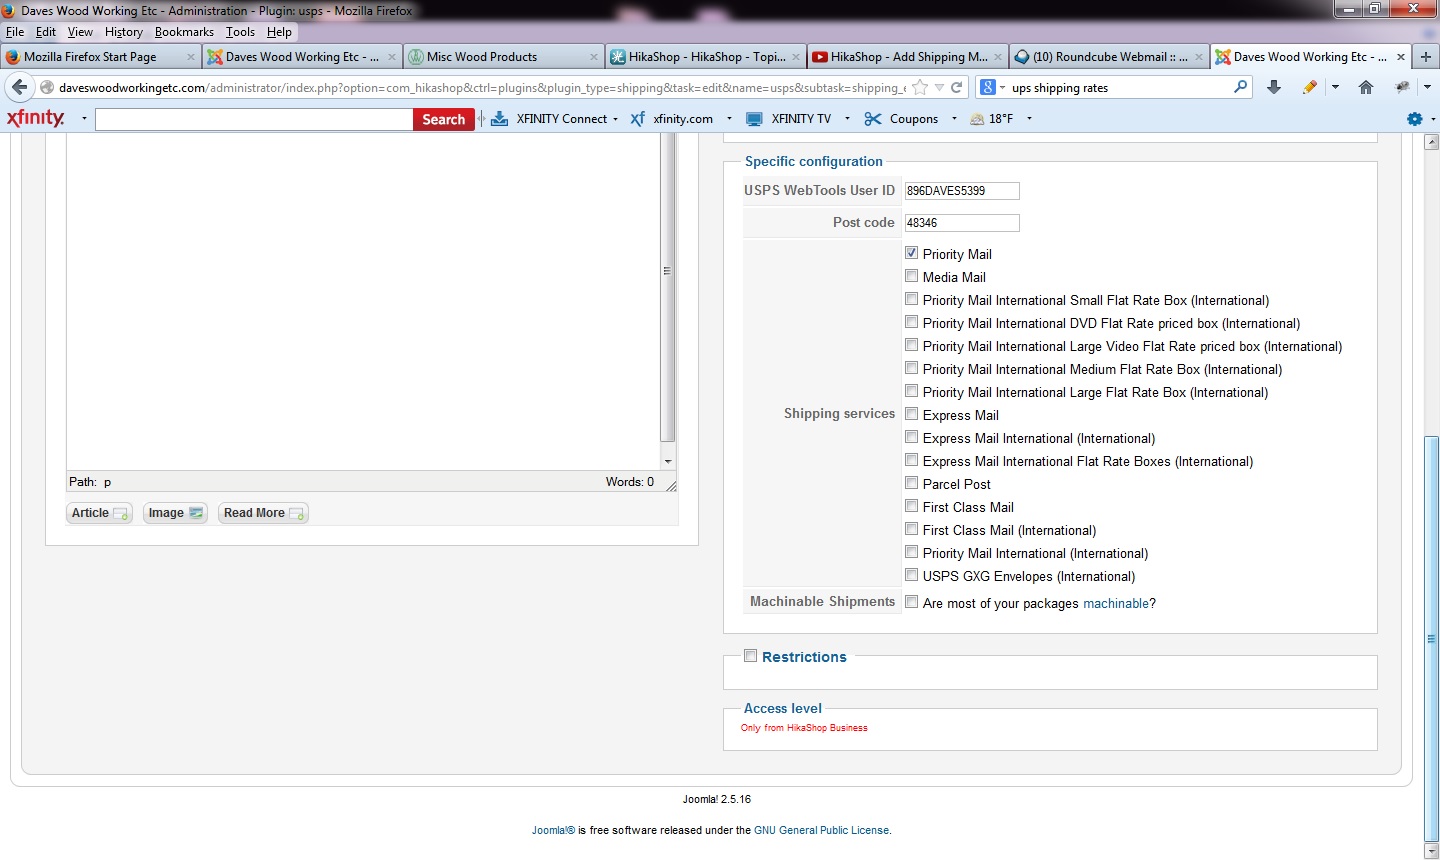Open the machinable link
The height and width of the screenshot is (860, 1440).
pos(1116,603)
